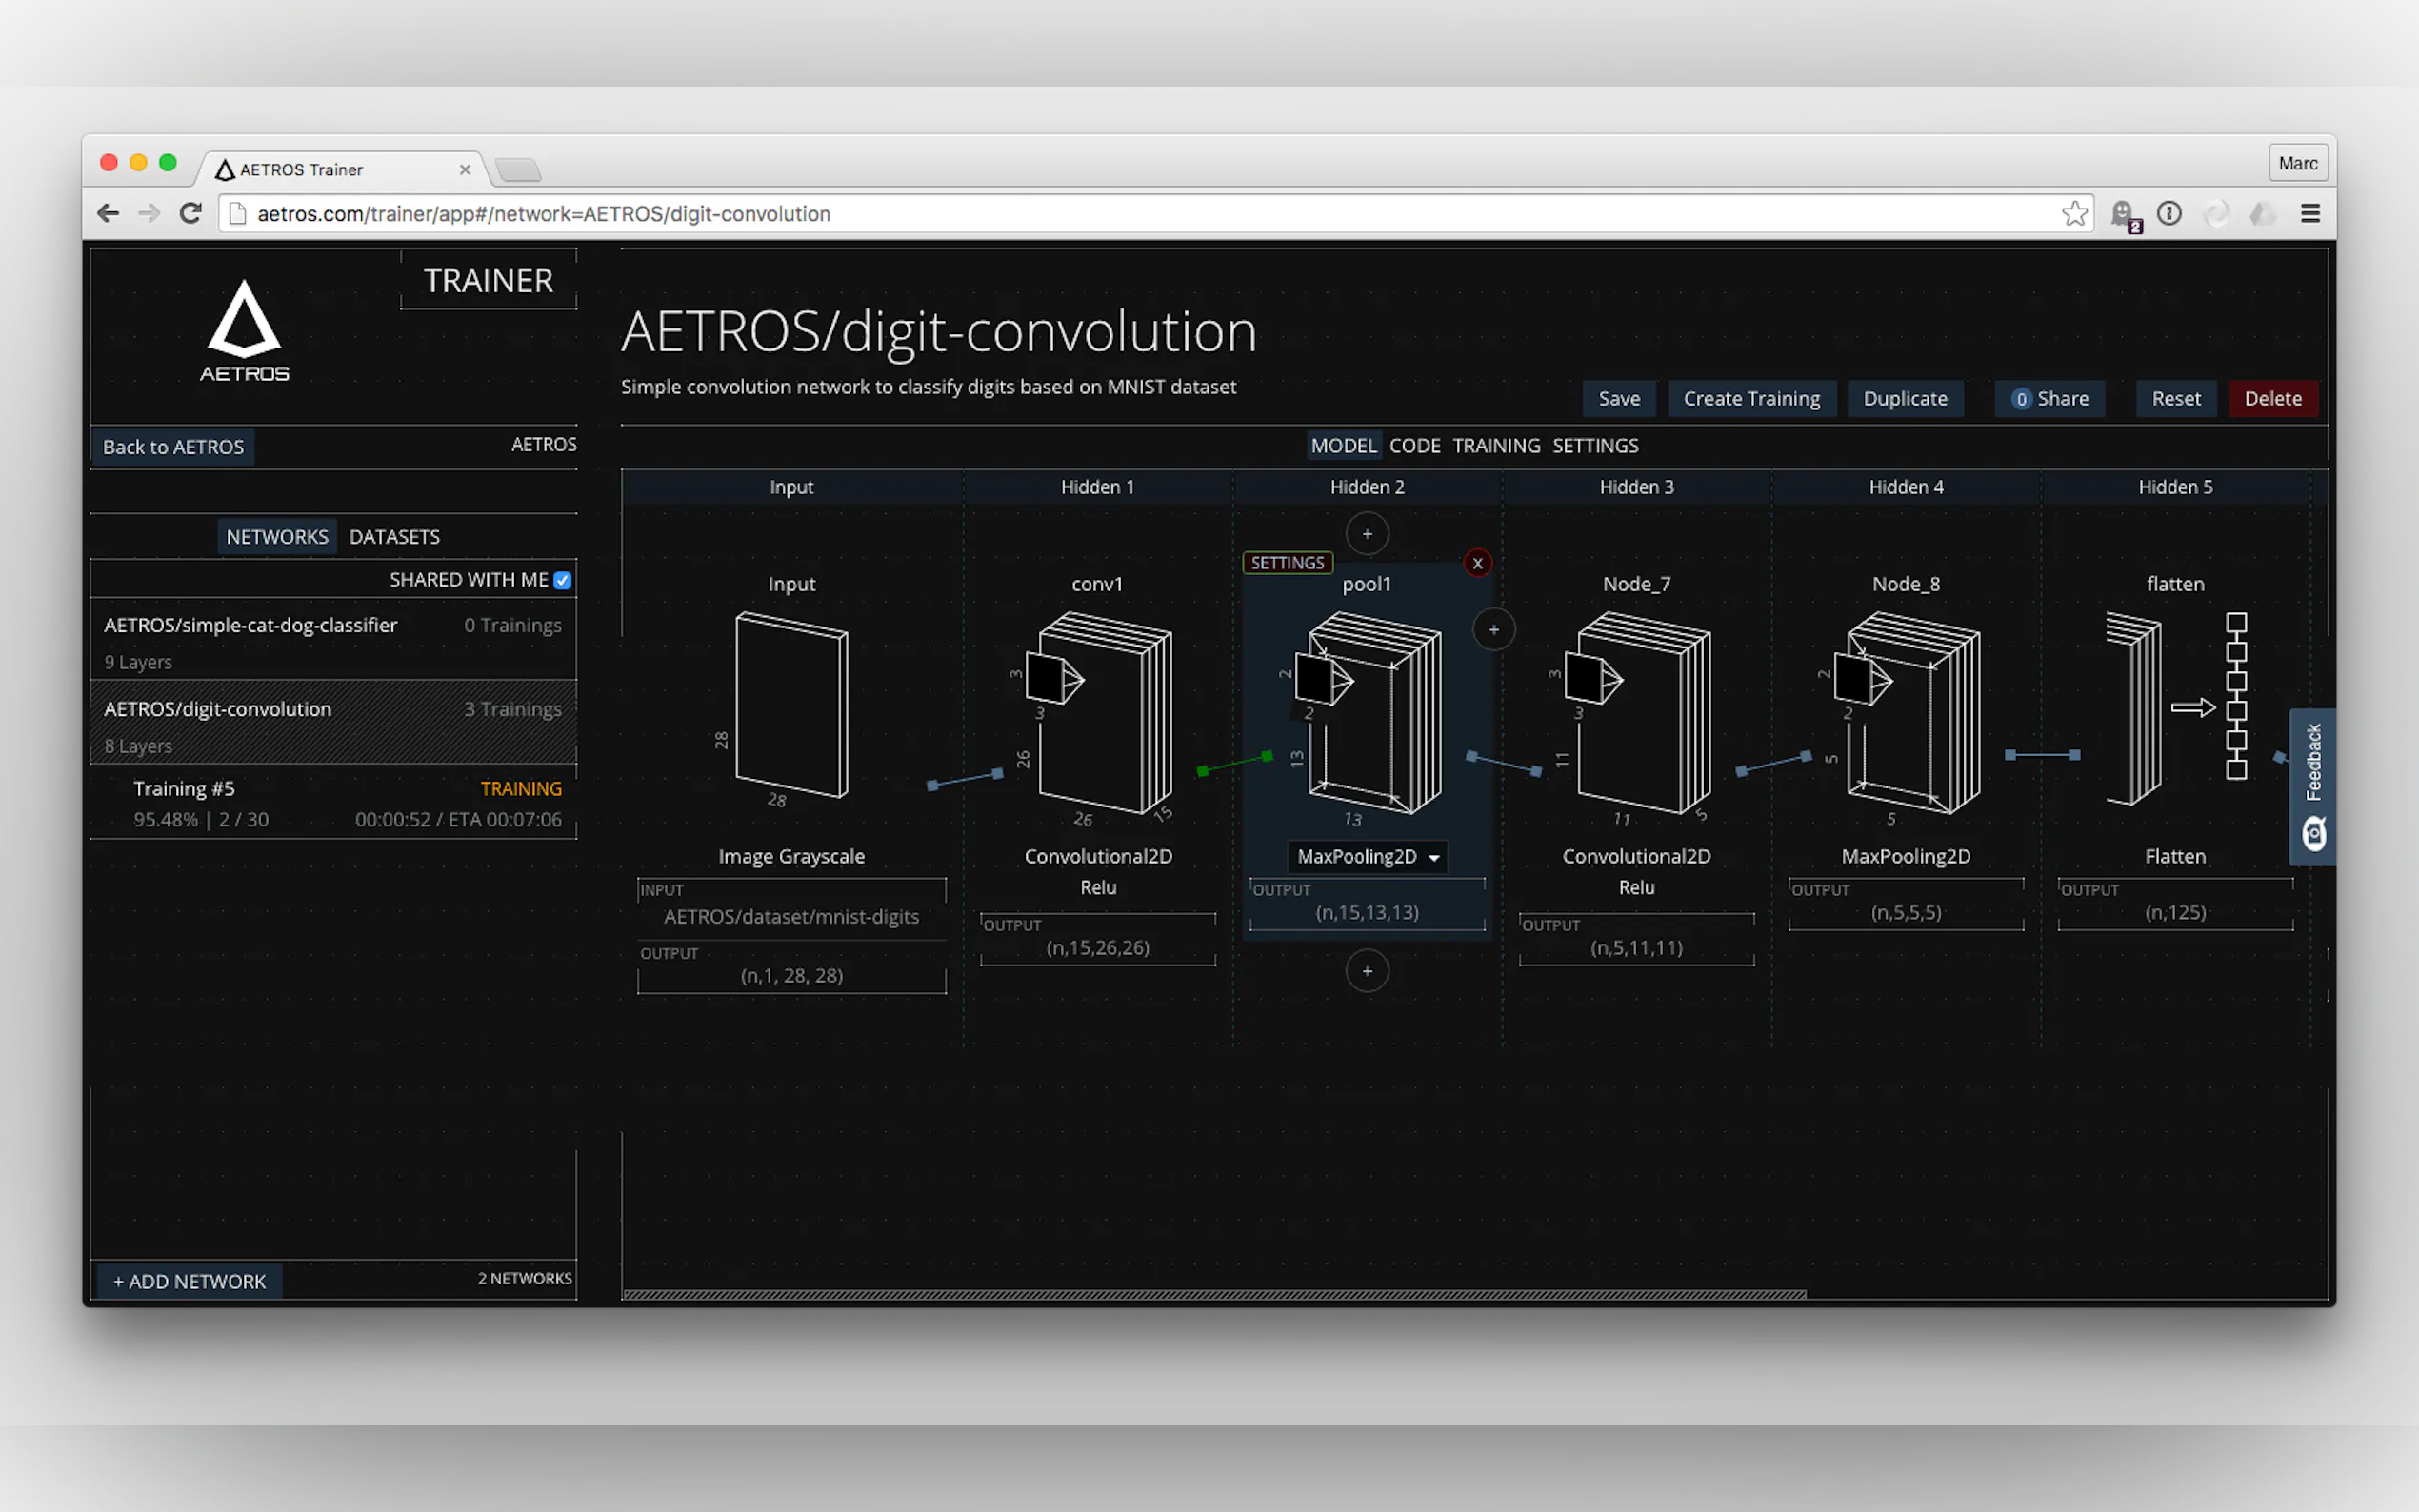2419x1512 pixels.
Task: Switch to the DATASETS tab
Action: pos(394,537)
